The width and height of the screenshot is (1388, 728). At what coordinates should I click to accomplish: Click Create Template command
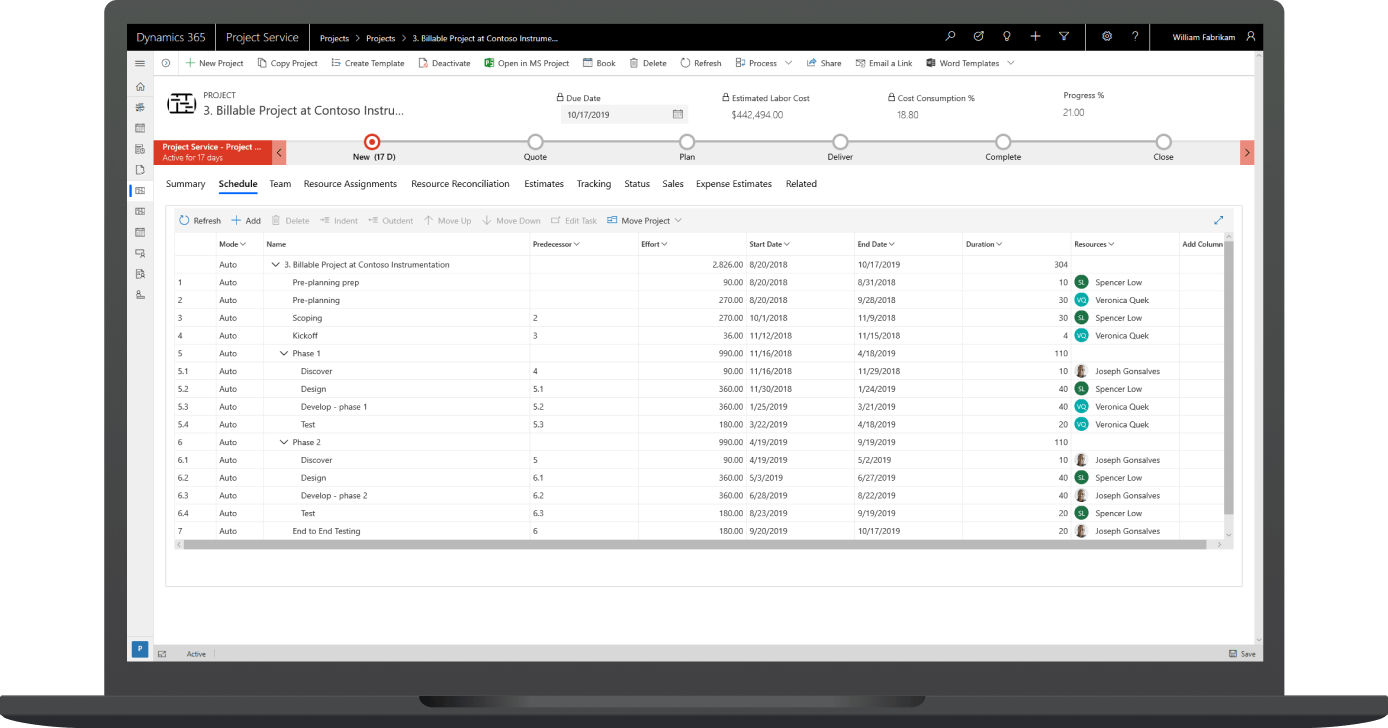367,63
